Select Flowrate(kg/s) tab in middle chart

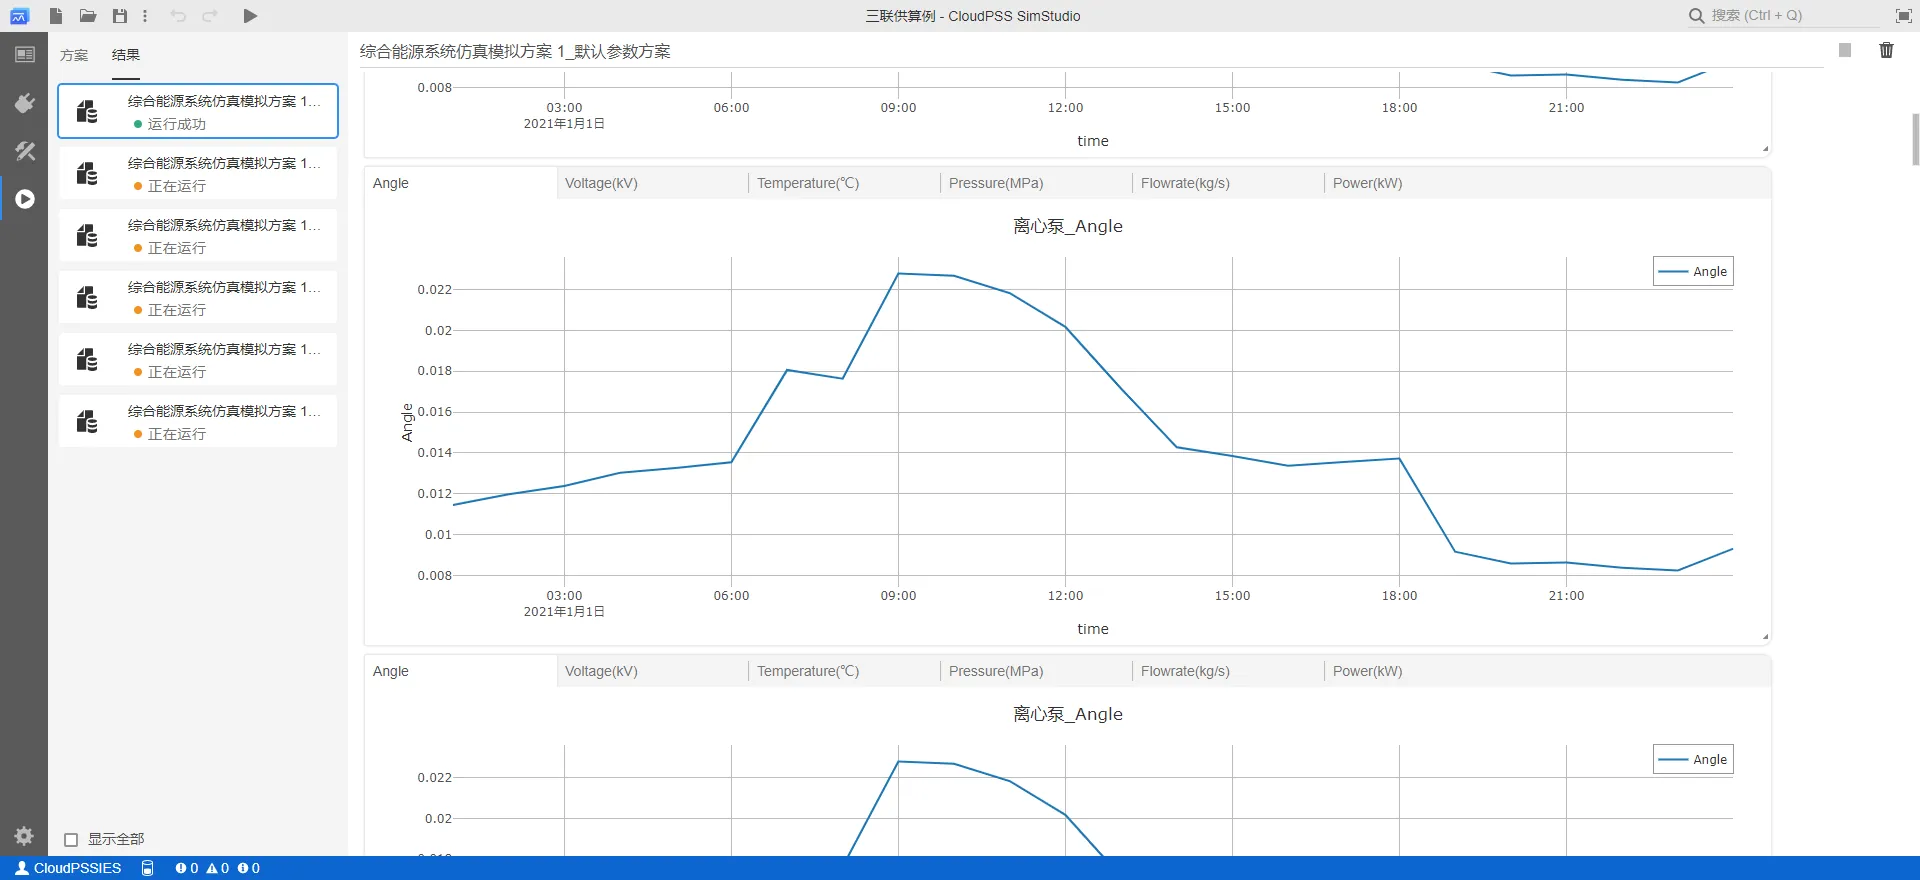pos(1228,183)
